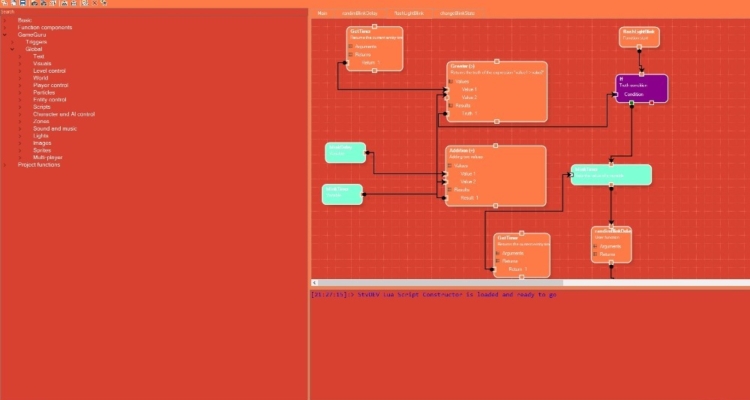Click the Value 1 input pin of Addition node

(445, 174)
